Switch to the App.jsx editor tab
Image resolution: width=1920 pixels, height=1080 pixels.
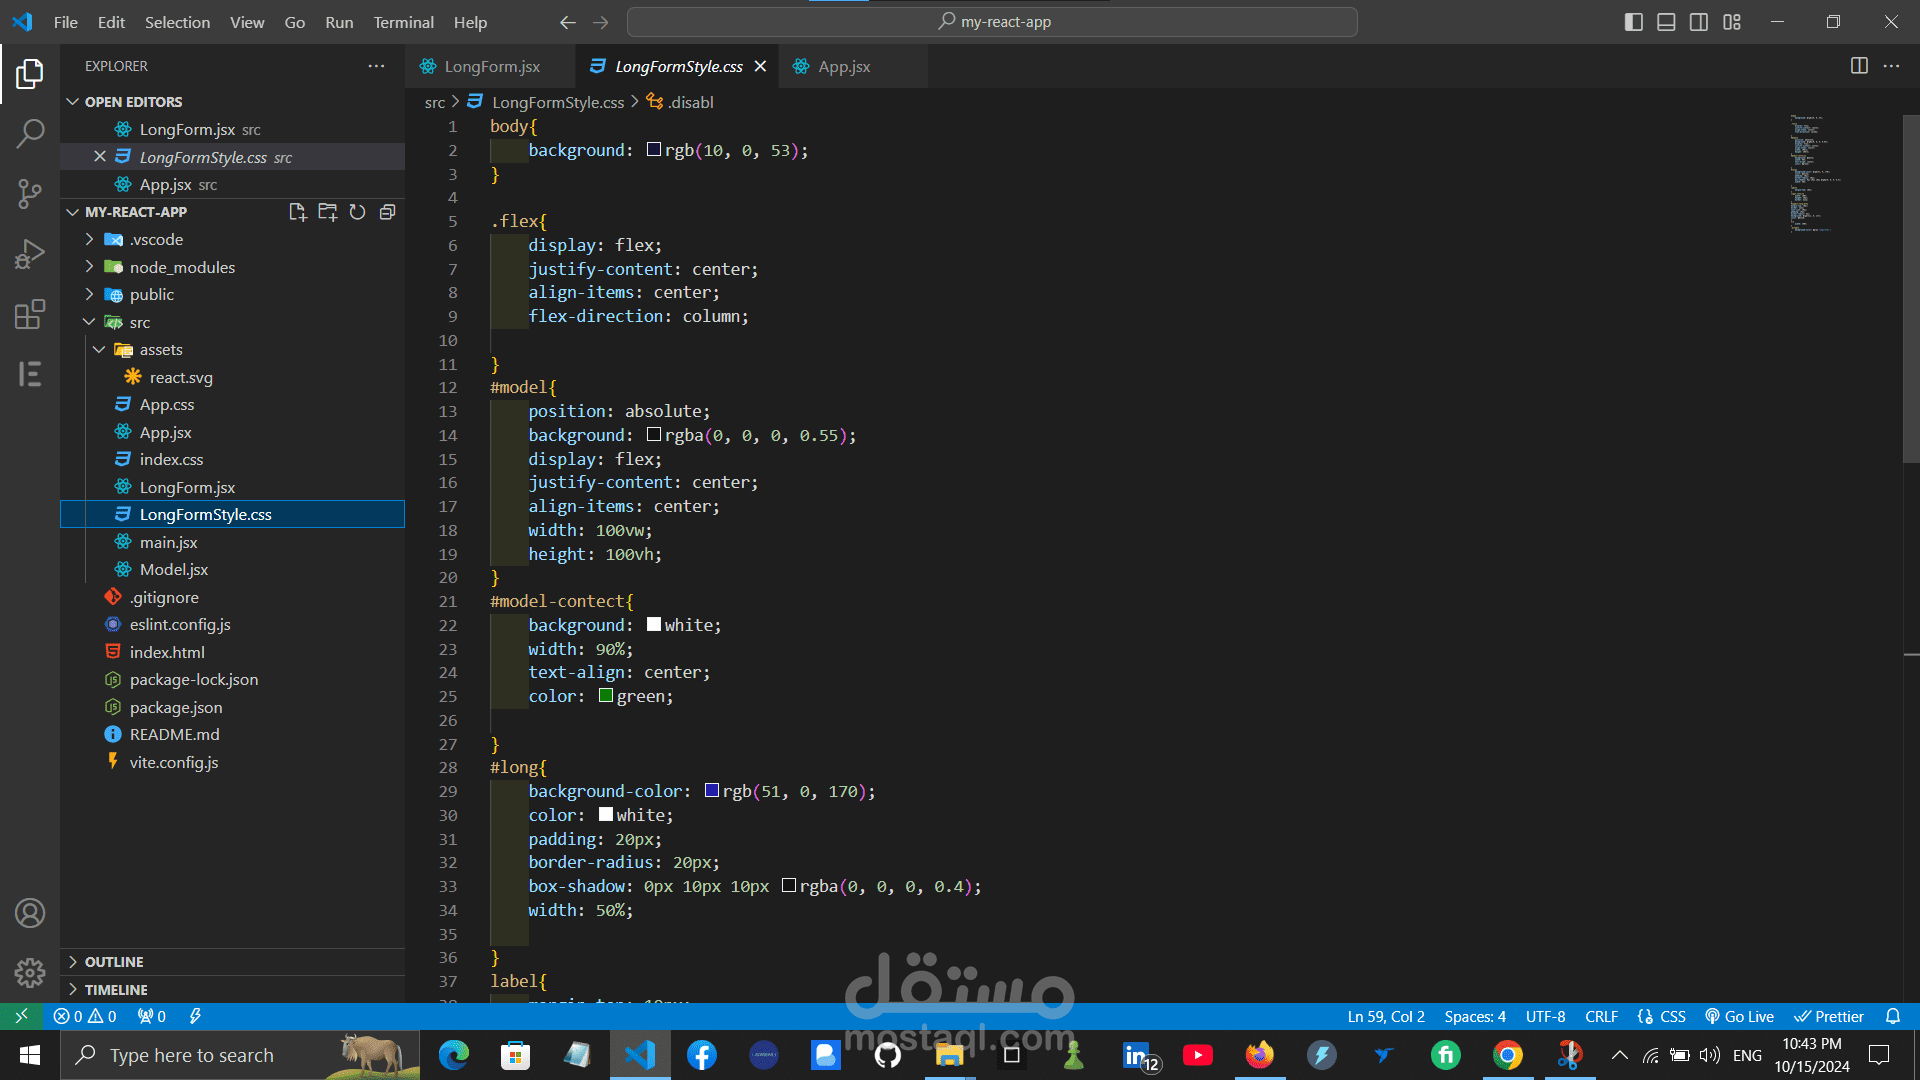point(843,66)
